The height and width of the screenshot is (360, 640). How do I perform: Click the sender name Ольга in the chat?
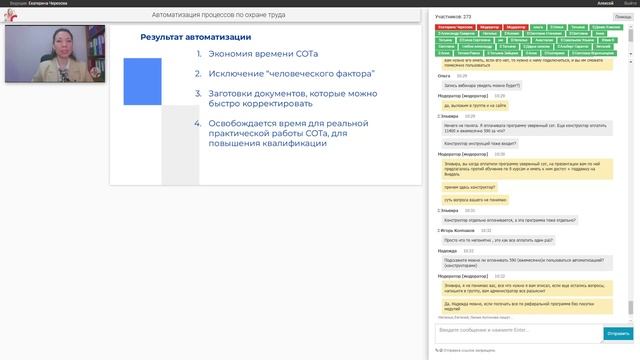coord(444,76)
